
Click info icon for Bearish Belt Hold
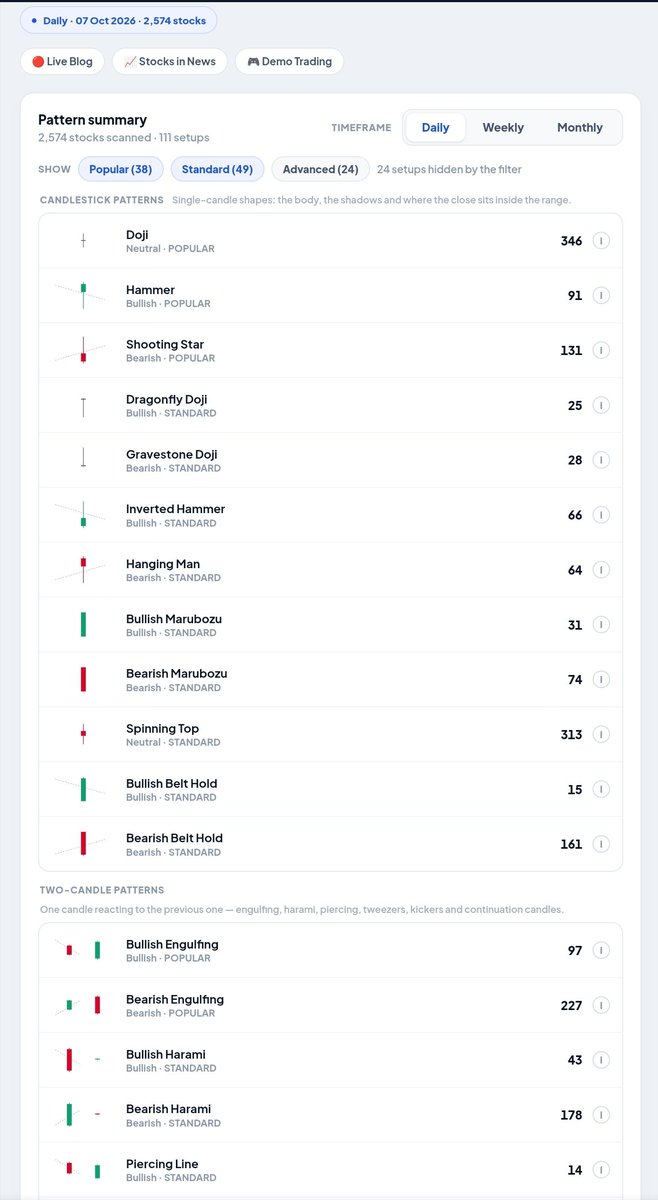601,844
